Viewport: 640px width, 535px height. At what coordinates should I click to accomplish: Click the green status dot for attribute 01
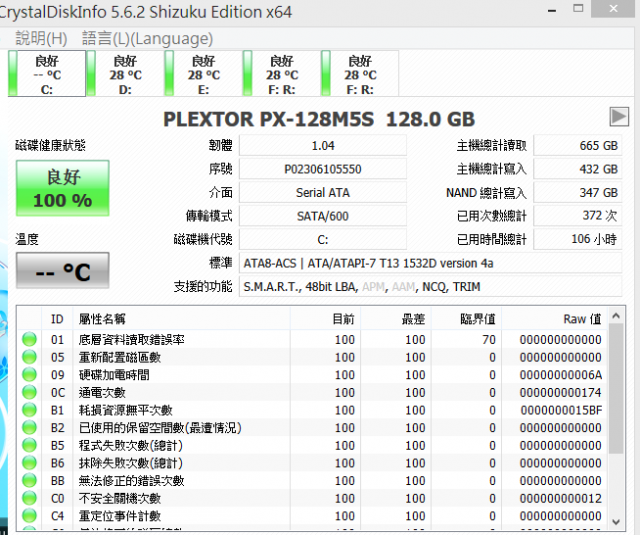pyautogui.click(x=29, y=339)
